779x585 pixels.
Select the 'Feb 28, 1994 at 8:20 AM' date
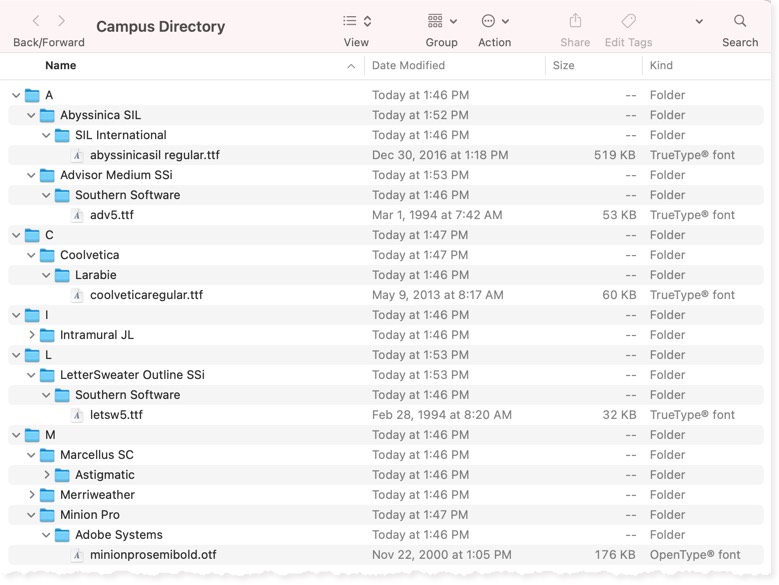(x=442, y=415)
